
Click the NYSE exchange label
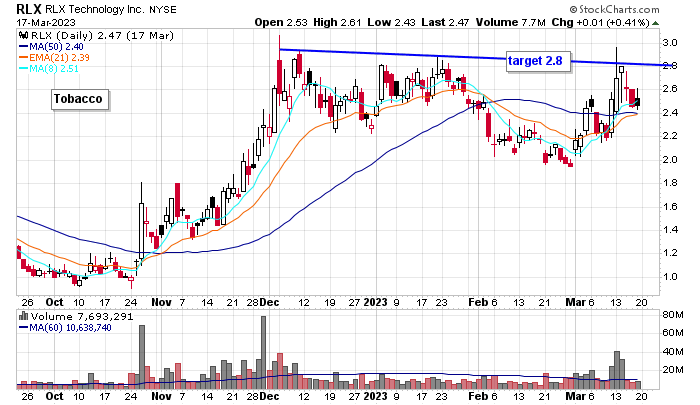(162, 9)
